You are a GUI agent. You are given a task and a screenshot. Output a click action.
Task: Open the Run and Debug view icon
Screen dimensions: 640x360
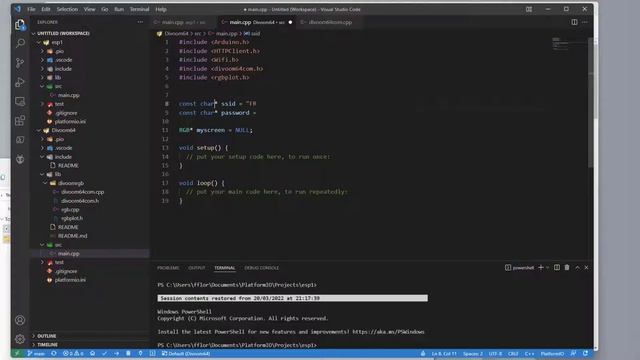(20, 82)
